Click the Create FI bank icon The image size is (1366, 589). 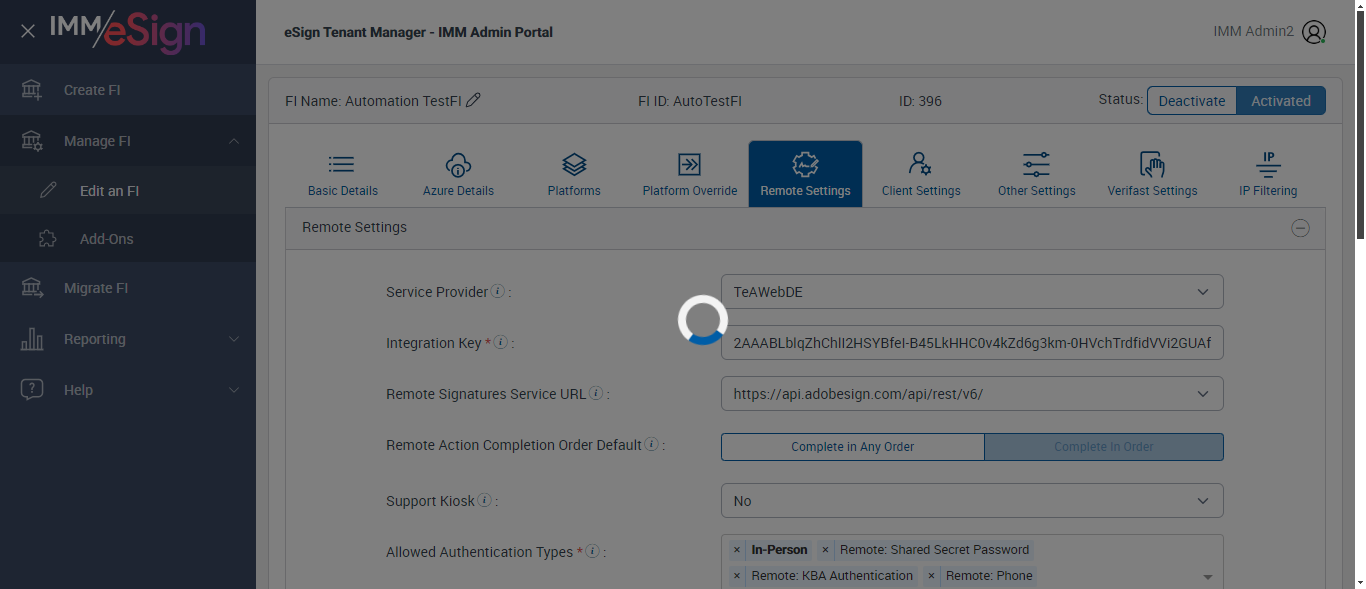pos(32,90)
